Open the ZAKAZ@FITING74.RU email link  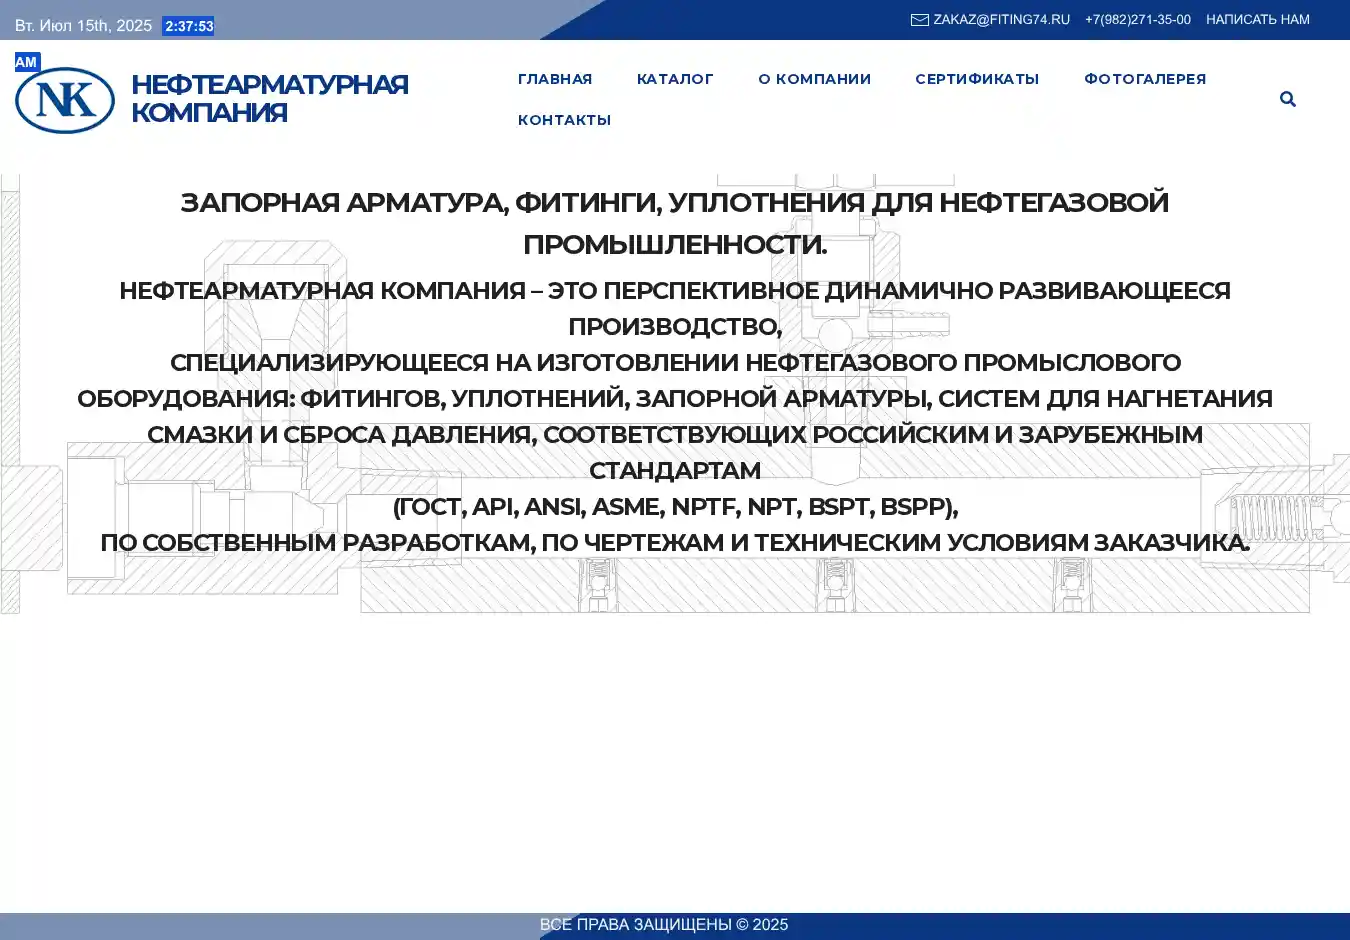pos(1001,20)
